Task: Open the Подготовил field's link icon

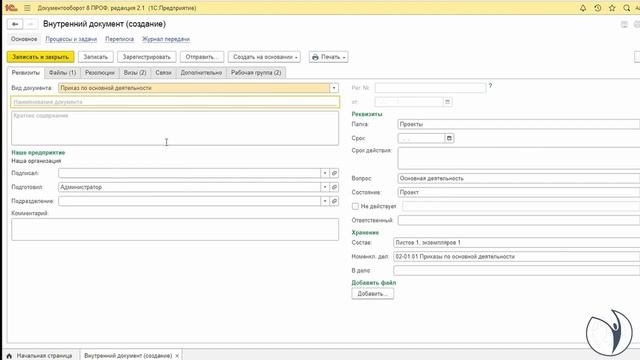Action: click(x=334, y=187)
